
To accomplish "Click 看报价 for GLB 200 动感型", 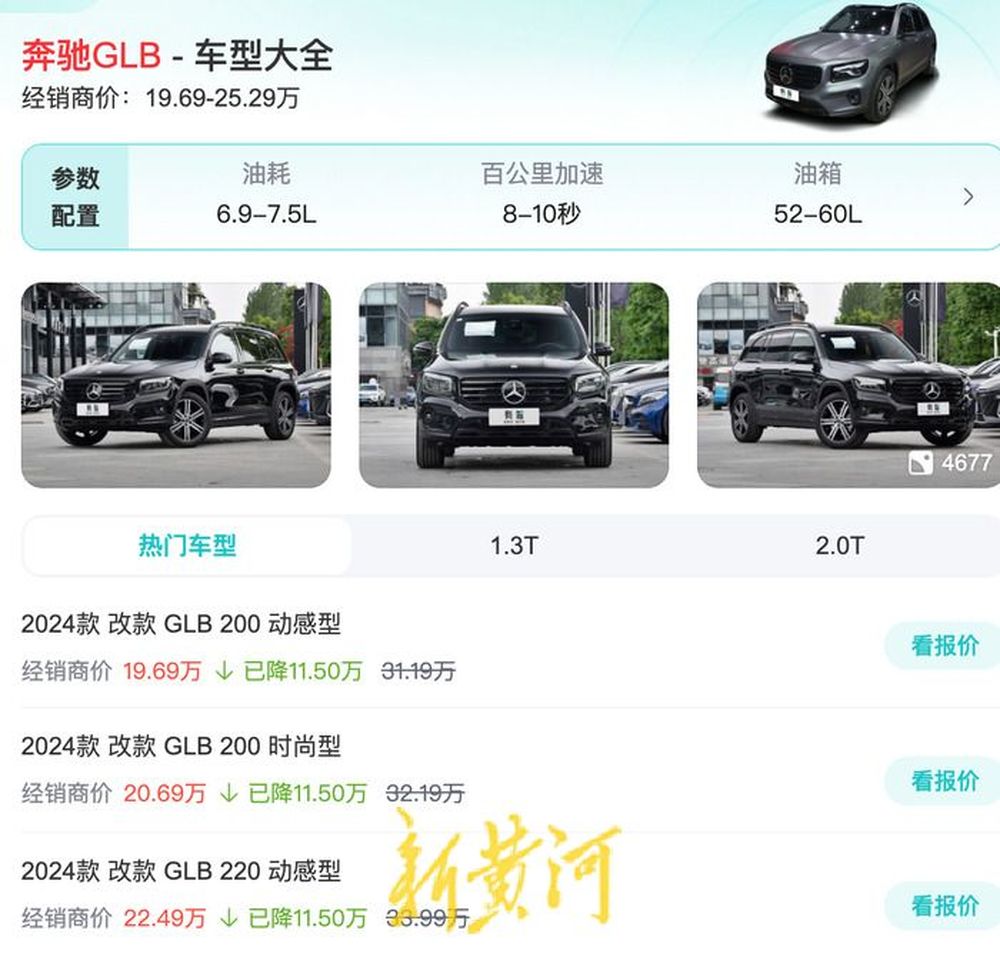I will [944, 645].
